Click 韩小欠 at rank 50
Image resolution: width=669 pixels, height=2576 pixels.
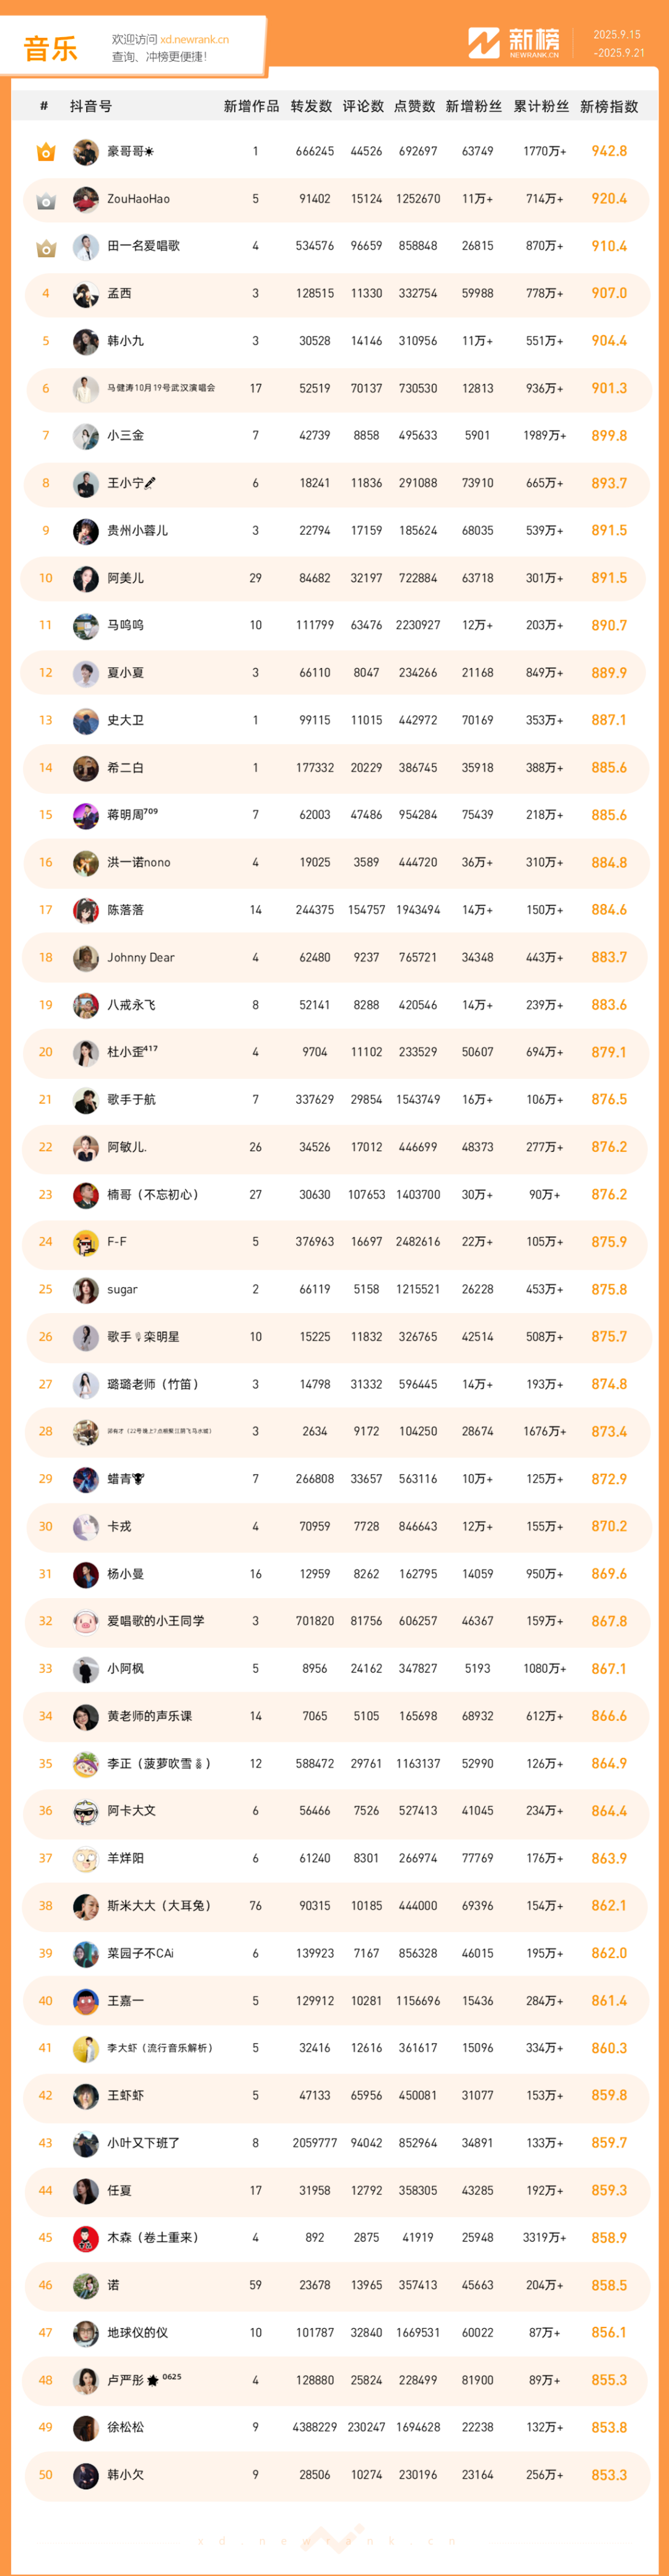point(126,2474)
